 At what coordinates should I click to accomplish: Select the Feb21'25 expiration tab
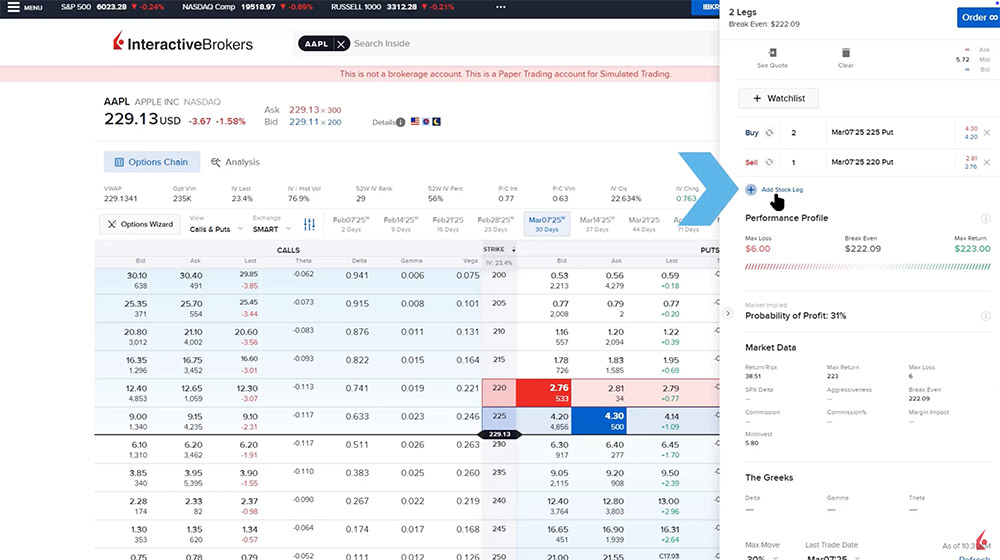[448, 224]
